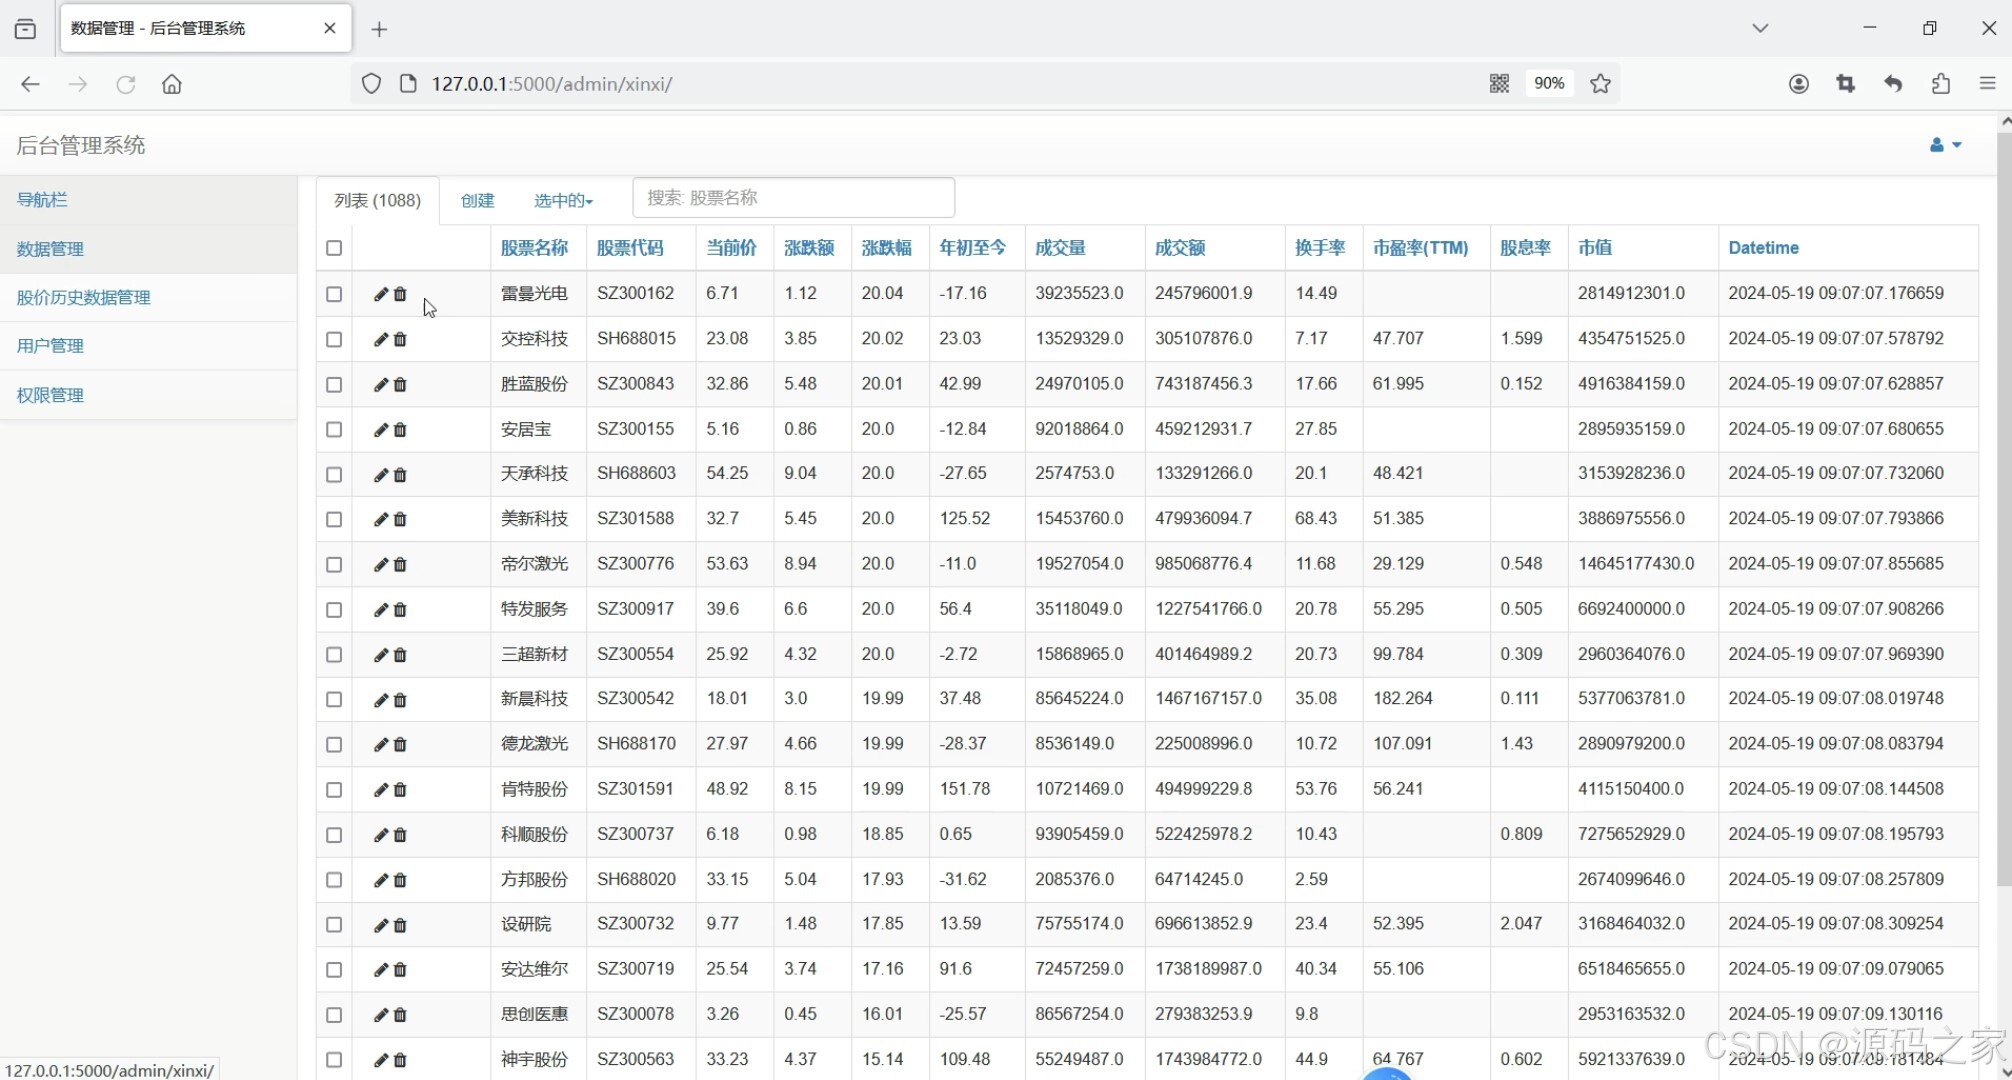
Task: Bookmark this page with the star icon
Action: tap(1600, 84)
